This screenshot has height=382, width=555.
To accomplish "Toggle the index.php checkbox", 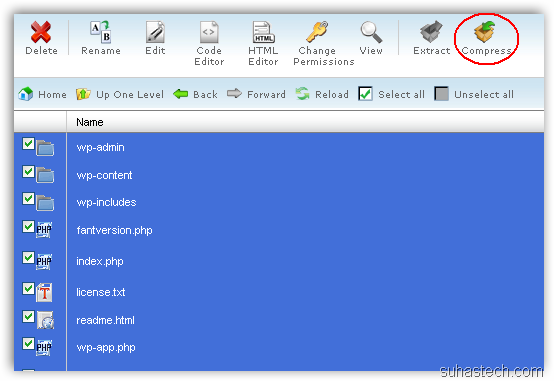I will click(28, 257).
